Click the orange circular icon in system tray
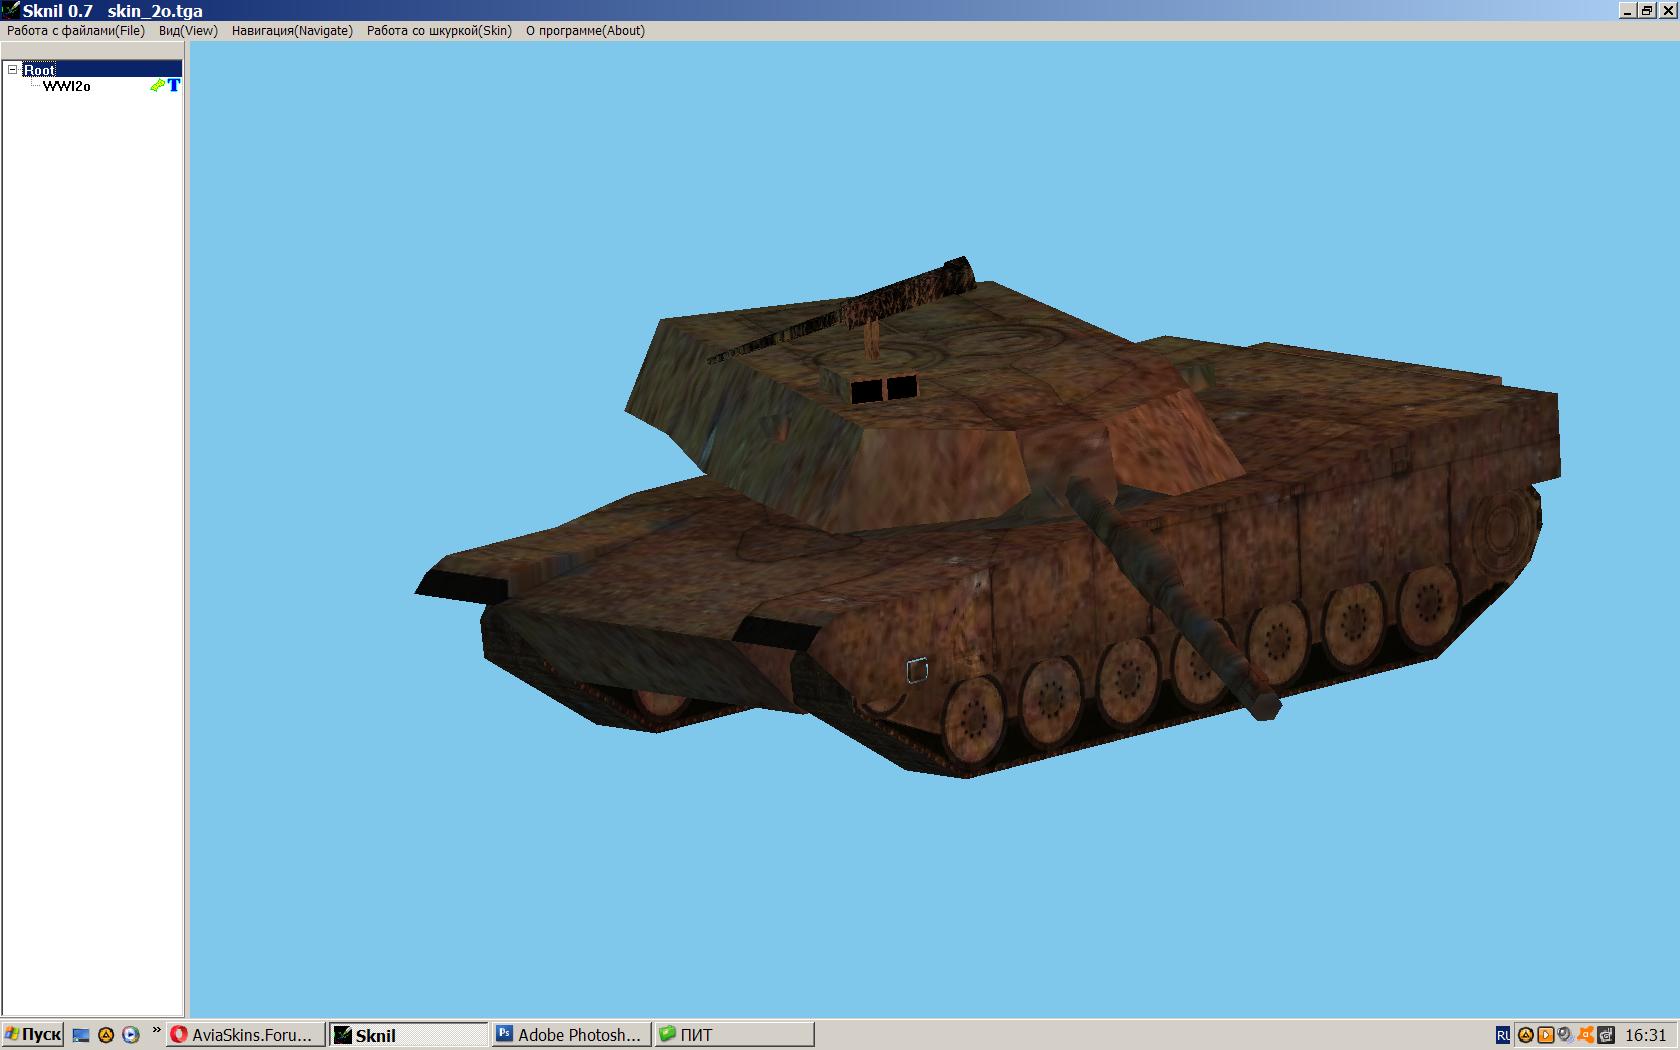Image resolution: width=1680 pixels, height=1050 pixels. pos(1526,1036)
